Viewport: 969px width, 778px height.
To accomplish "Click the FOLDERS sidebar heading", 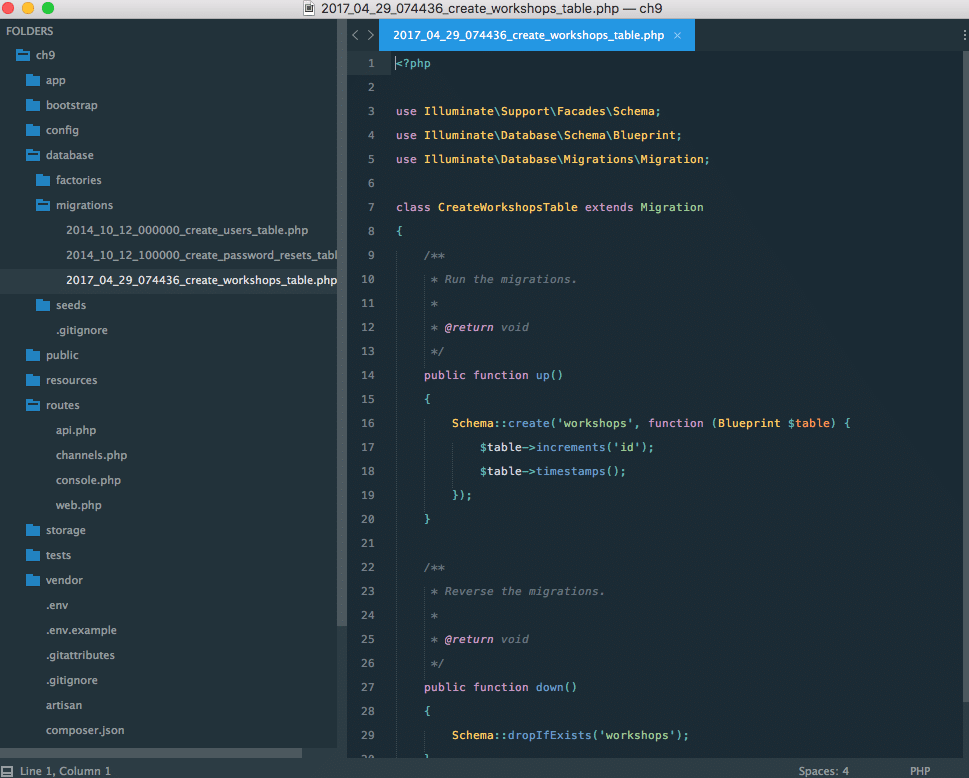I will tap(30, 31).
